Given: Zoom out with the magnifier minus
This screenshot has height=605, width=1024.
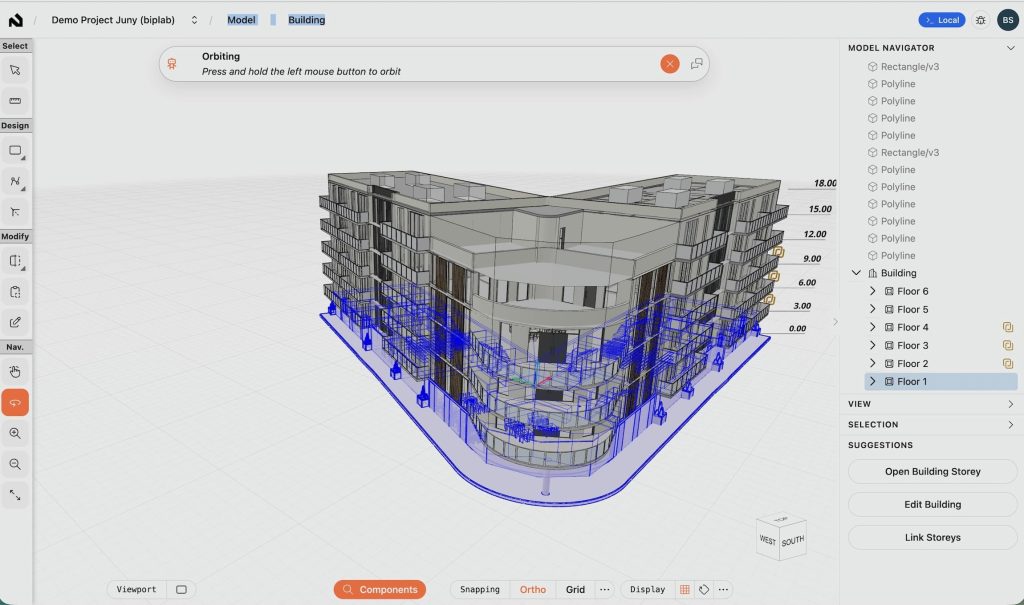Looking at the screenshot, I should click(15, 464).
